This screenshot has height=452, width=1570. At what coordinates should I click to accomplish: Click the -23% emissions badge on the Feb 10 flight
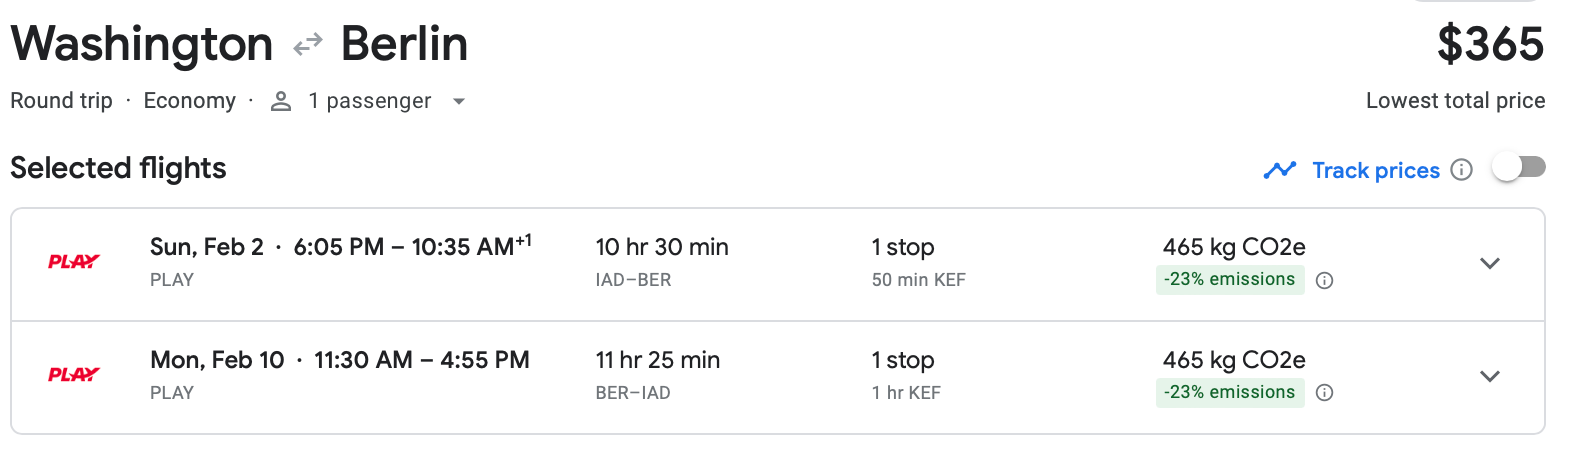click(1229, 393)
